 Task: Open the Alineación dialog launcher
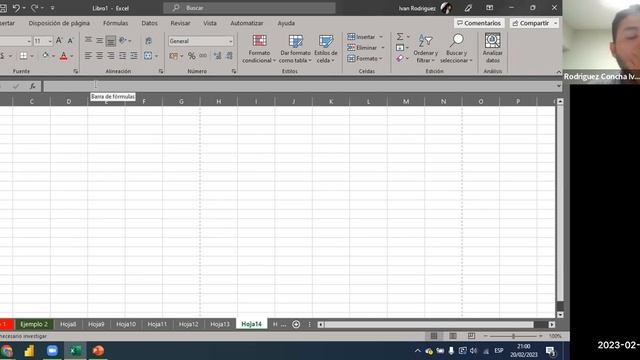coord(161,71)
